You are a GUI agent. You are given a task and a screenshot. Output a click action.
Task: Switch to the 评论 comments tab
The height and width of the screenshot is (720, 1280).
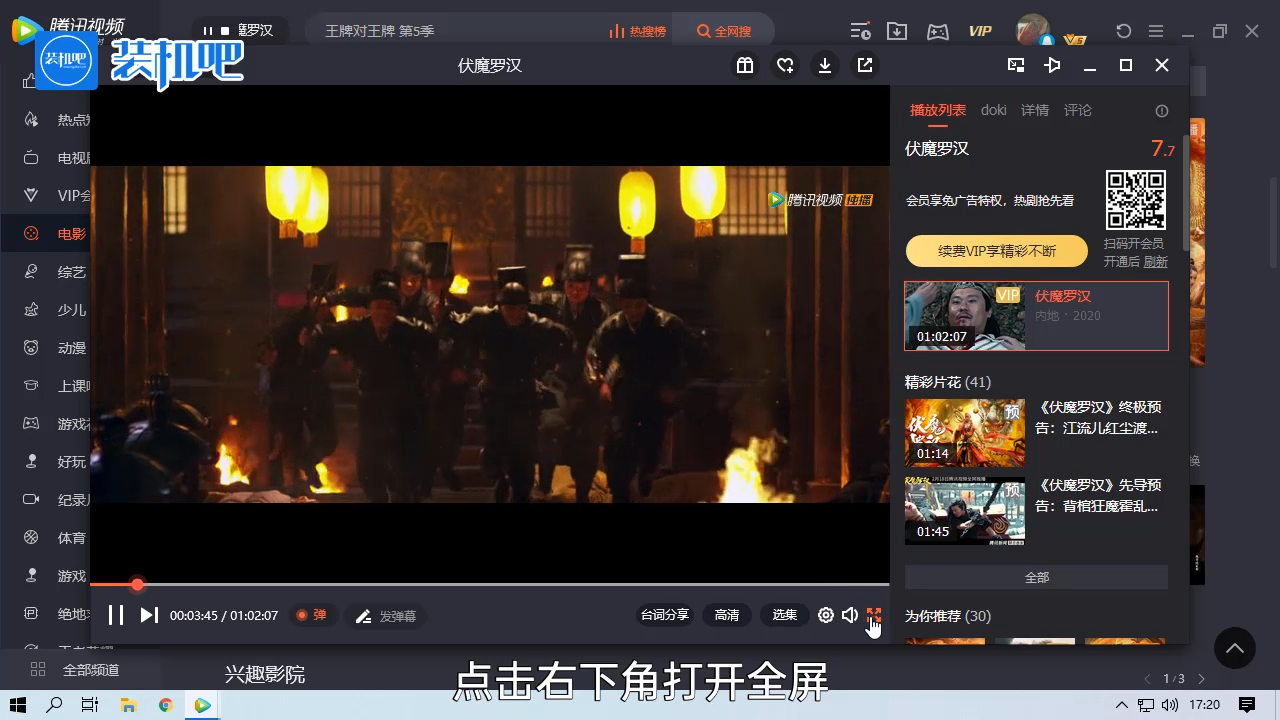point(1078,110)
